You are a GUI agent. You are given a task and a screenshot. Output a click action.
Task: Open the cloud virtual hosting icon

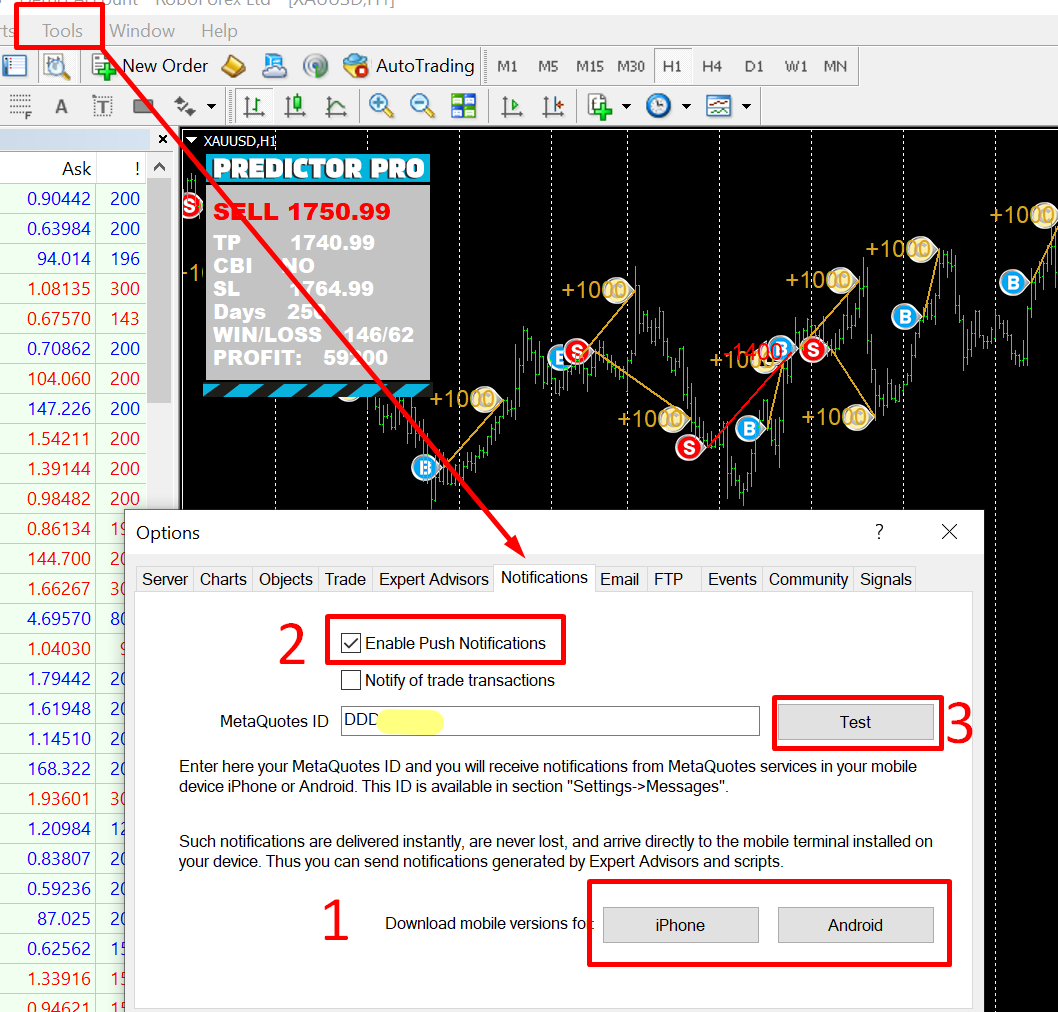[274, 66]
